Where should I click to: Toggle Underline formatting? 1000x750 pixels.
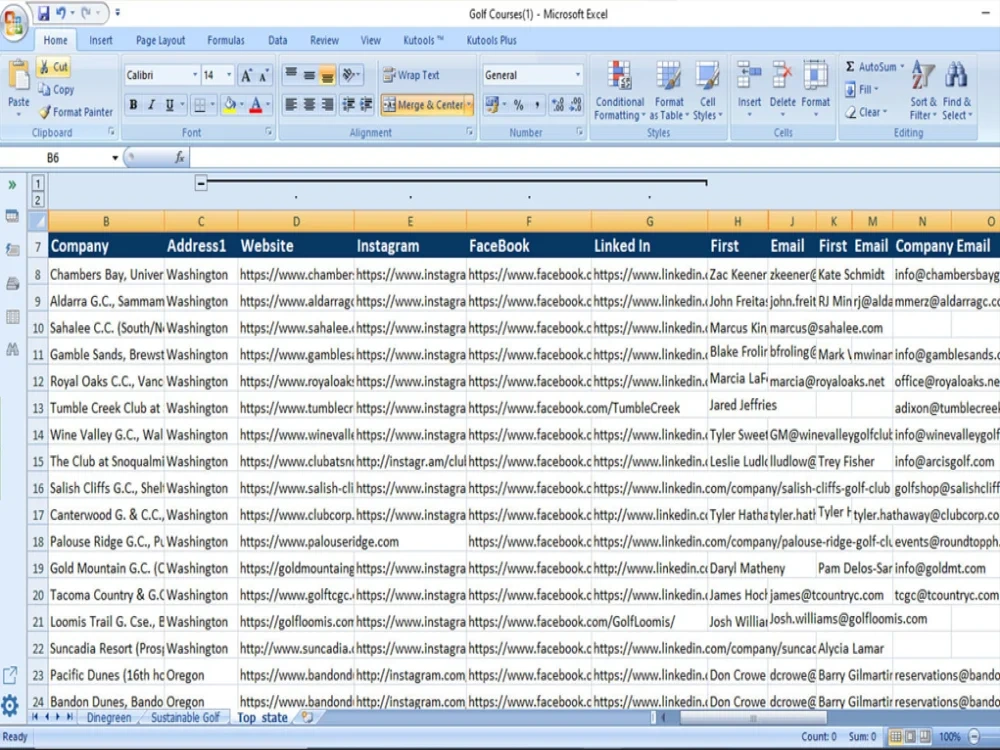pyautogui.click(x=170, y=105)
